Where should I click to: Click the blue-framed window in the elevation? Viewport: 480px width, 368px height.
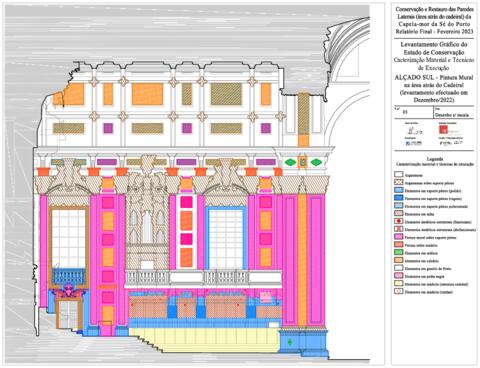[x=226, y=238]
